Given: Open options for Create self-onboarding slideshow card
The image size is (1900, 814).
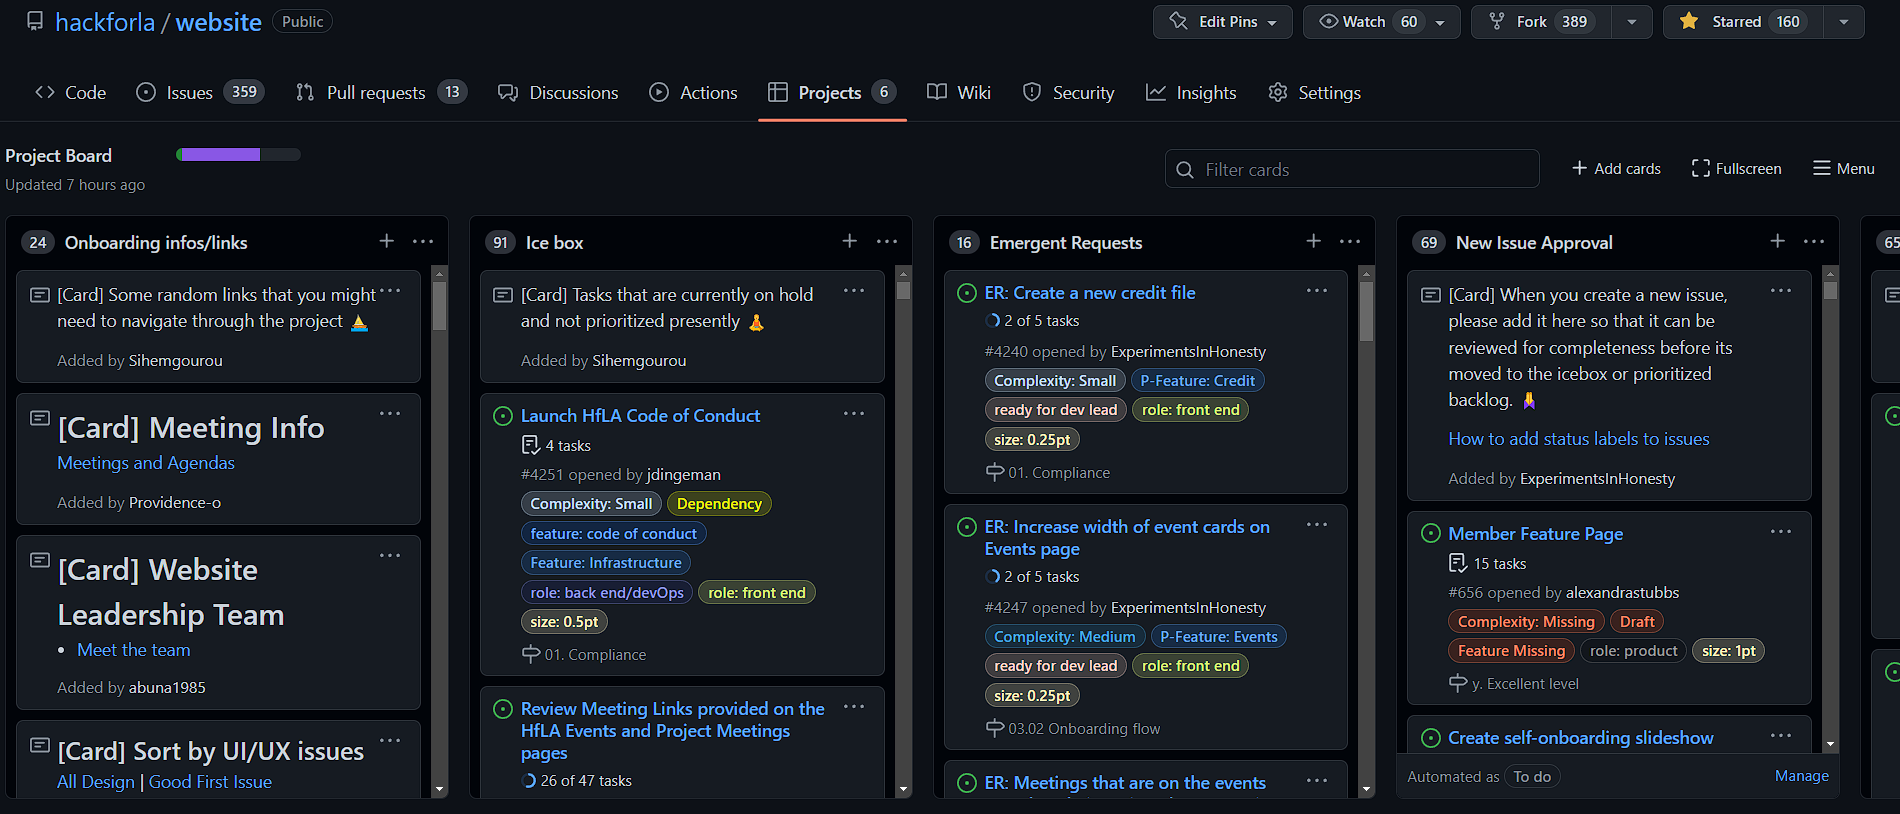Looking at the screenshot, I should (x=1781, y=735).
